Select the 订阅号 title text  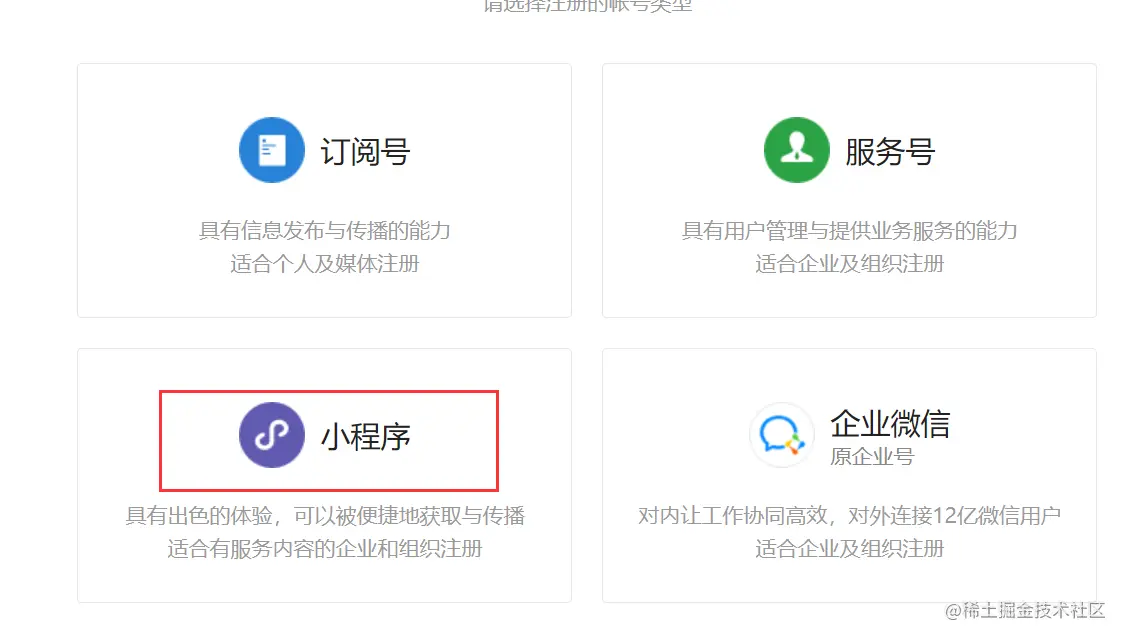pyautogui.click(x=365, y=152)
